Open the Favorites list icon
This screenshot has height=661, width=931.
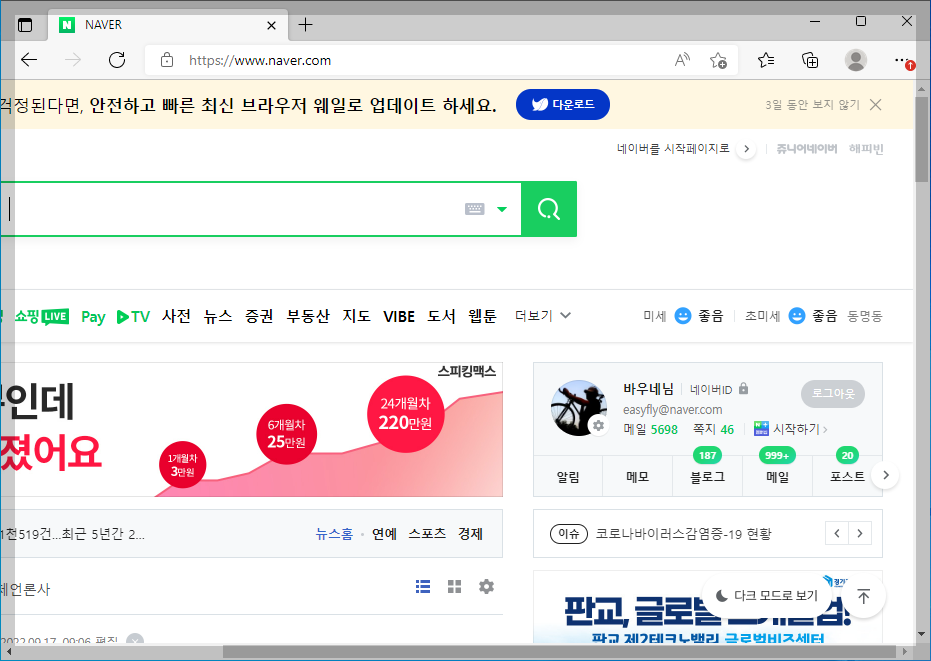coord(766,60)
